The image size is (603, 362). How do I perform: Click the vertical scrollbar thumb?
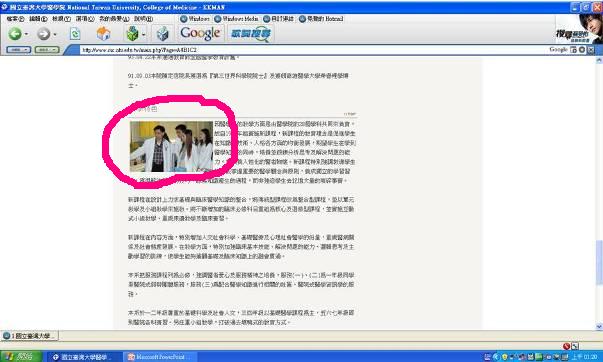599,262
